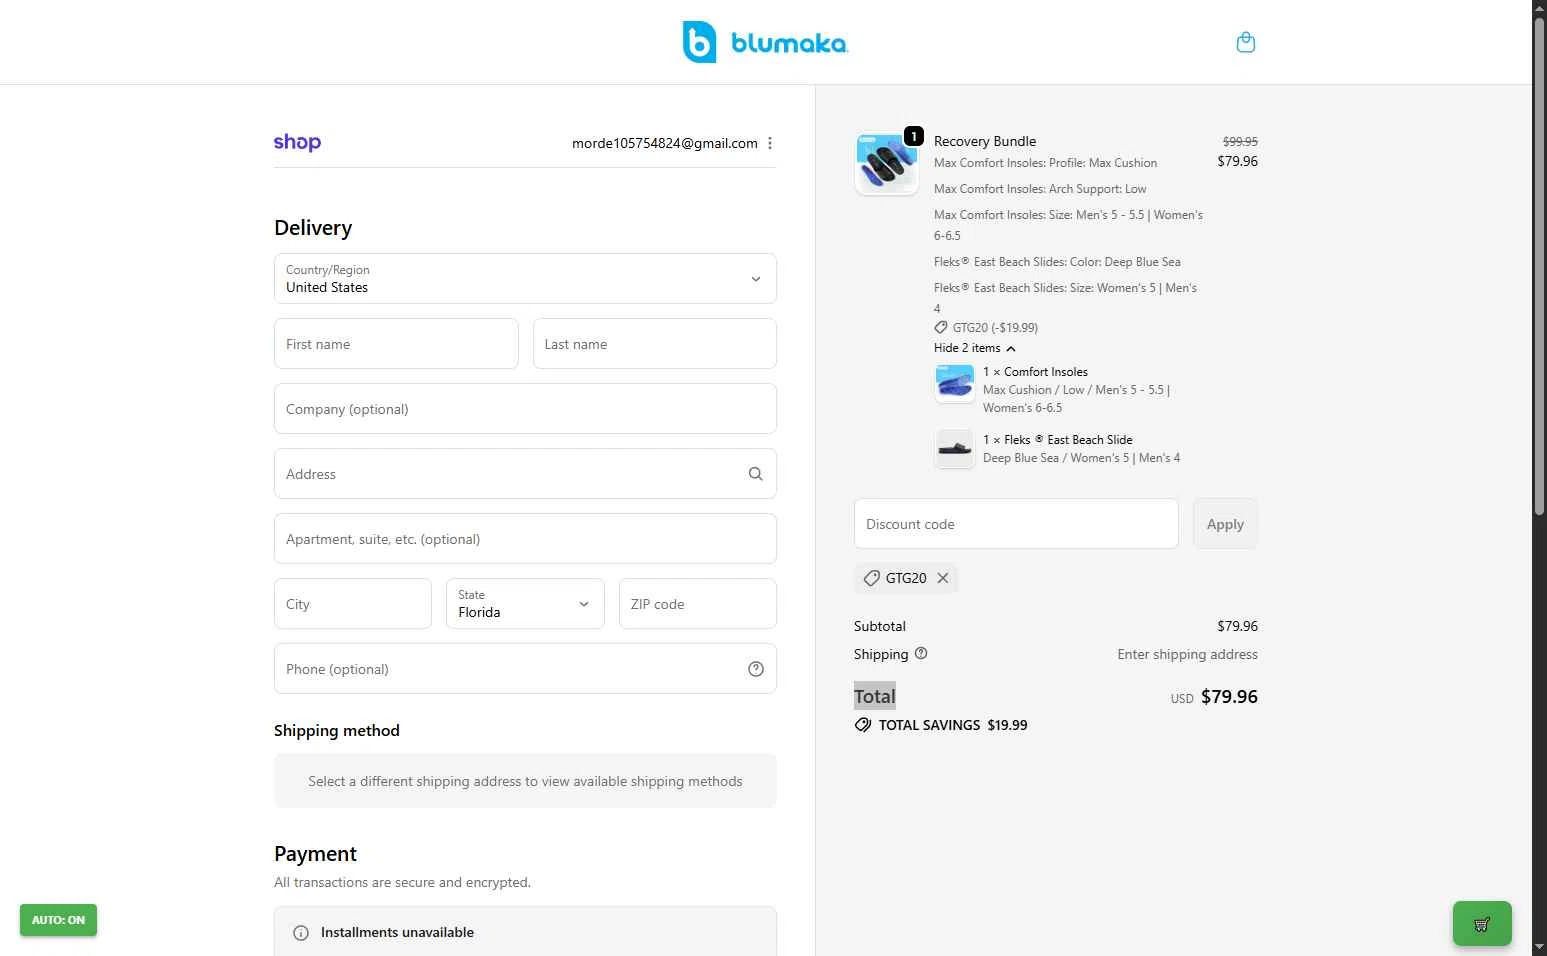Click the green cart floating button
Image resolution: width=1547 pixels, height=956 pixels.
click(1482, 924)
